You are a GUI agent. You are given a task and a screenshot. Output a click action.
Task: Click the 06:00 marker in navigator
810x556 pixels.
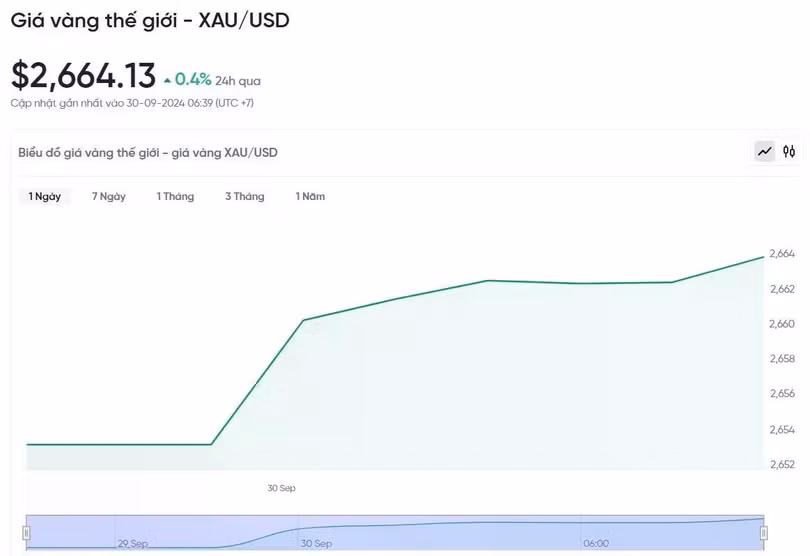pyautogui.click(x=596, y=543)
